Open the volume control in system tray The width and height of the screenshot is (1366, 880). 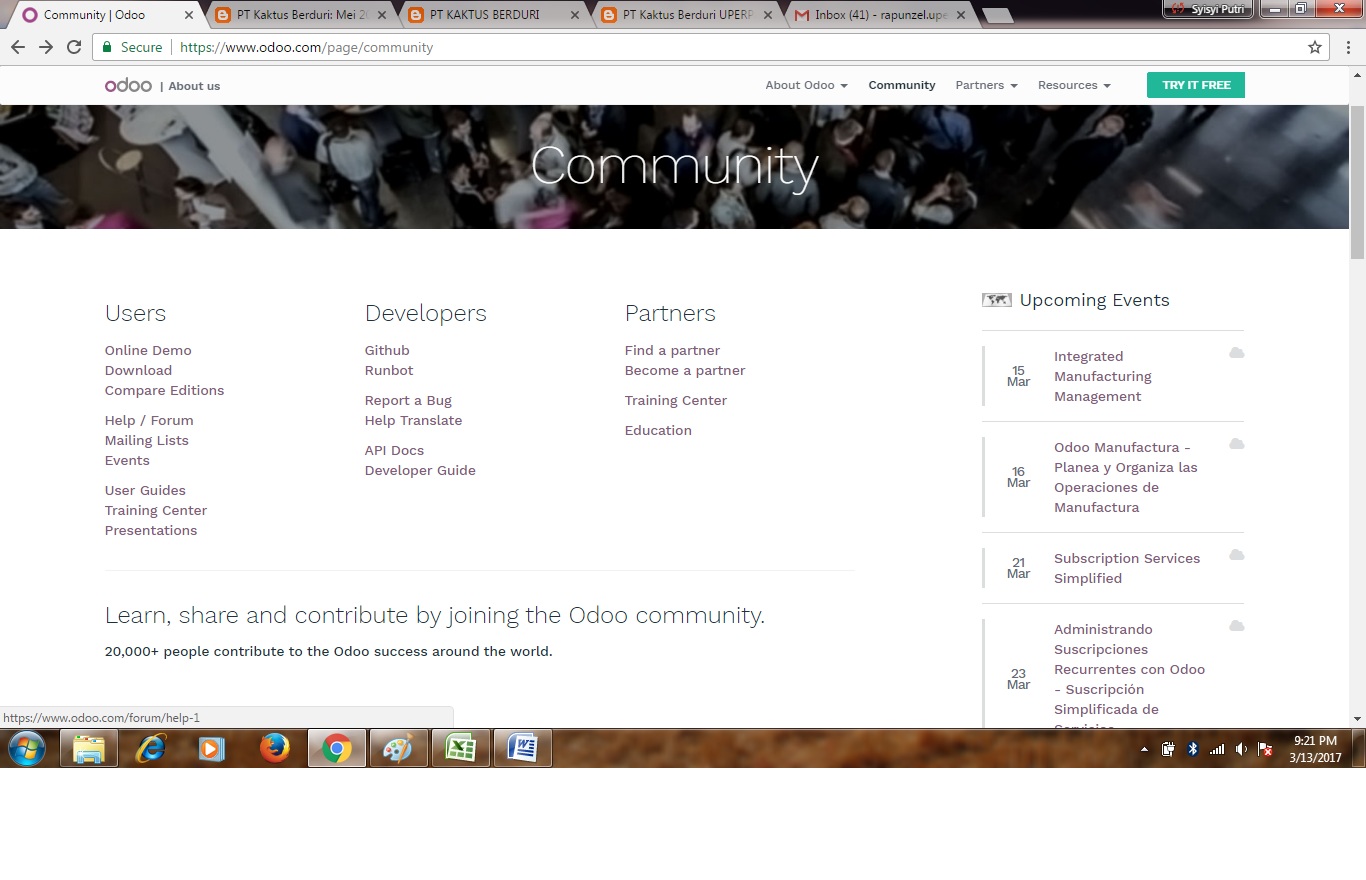click(1241, 749)
